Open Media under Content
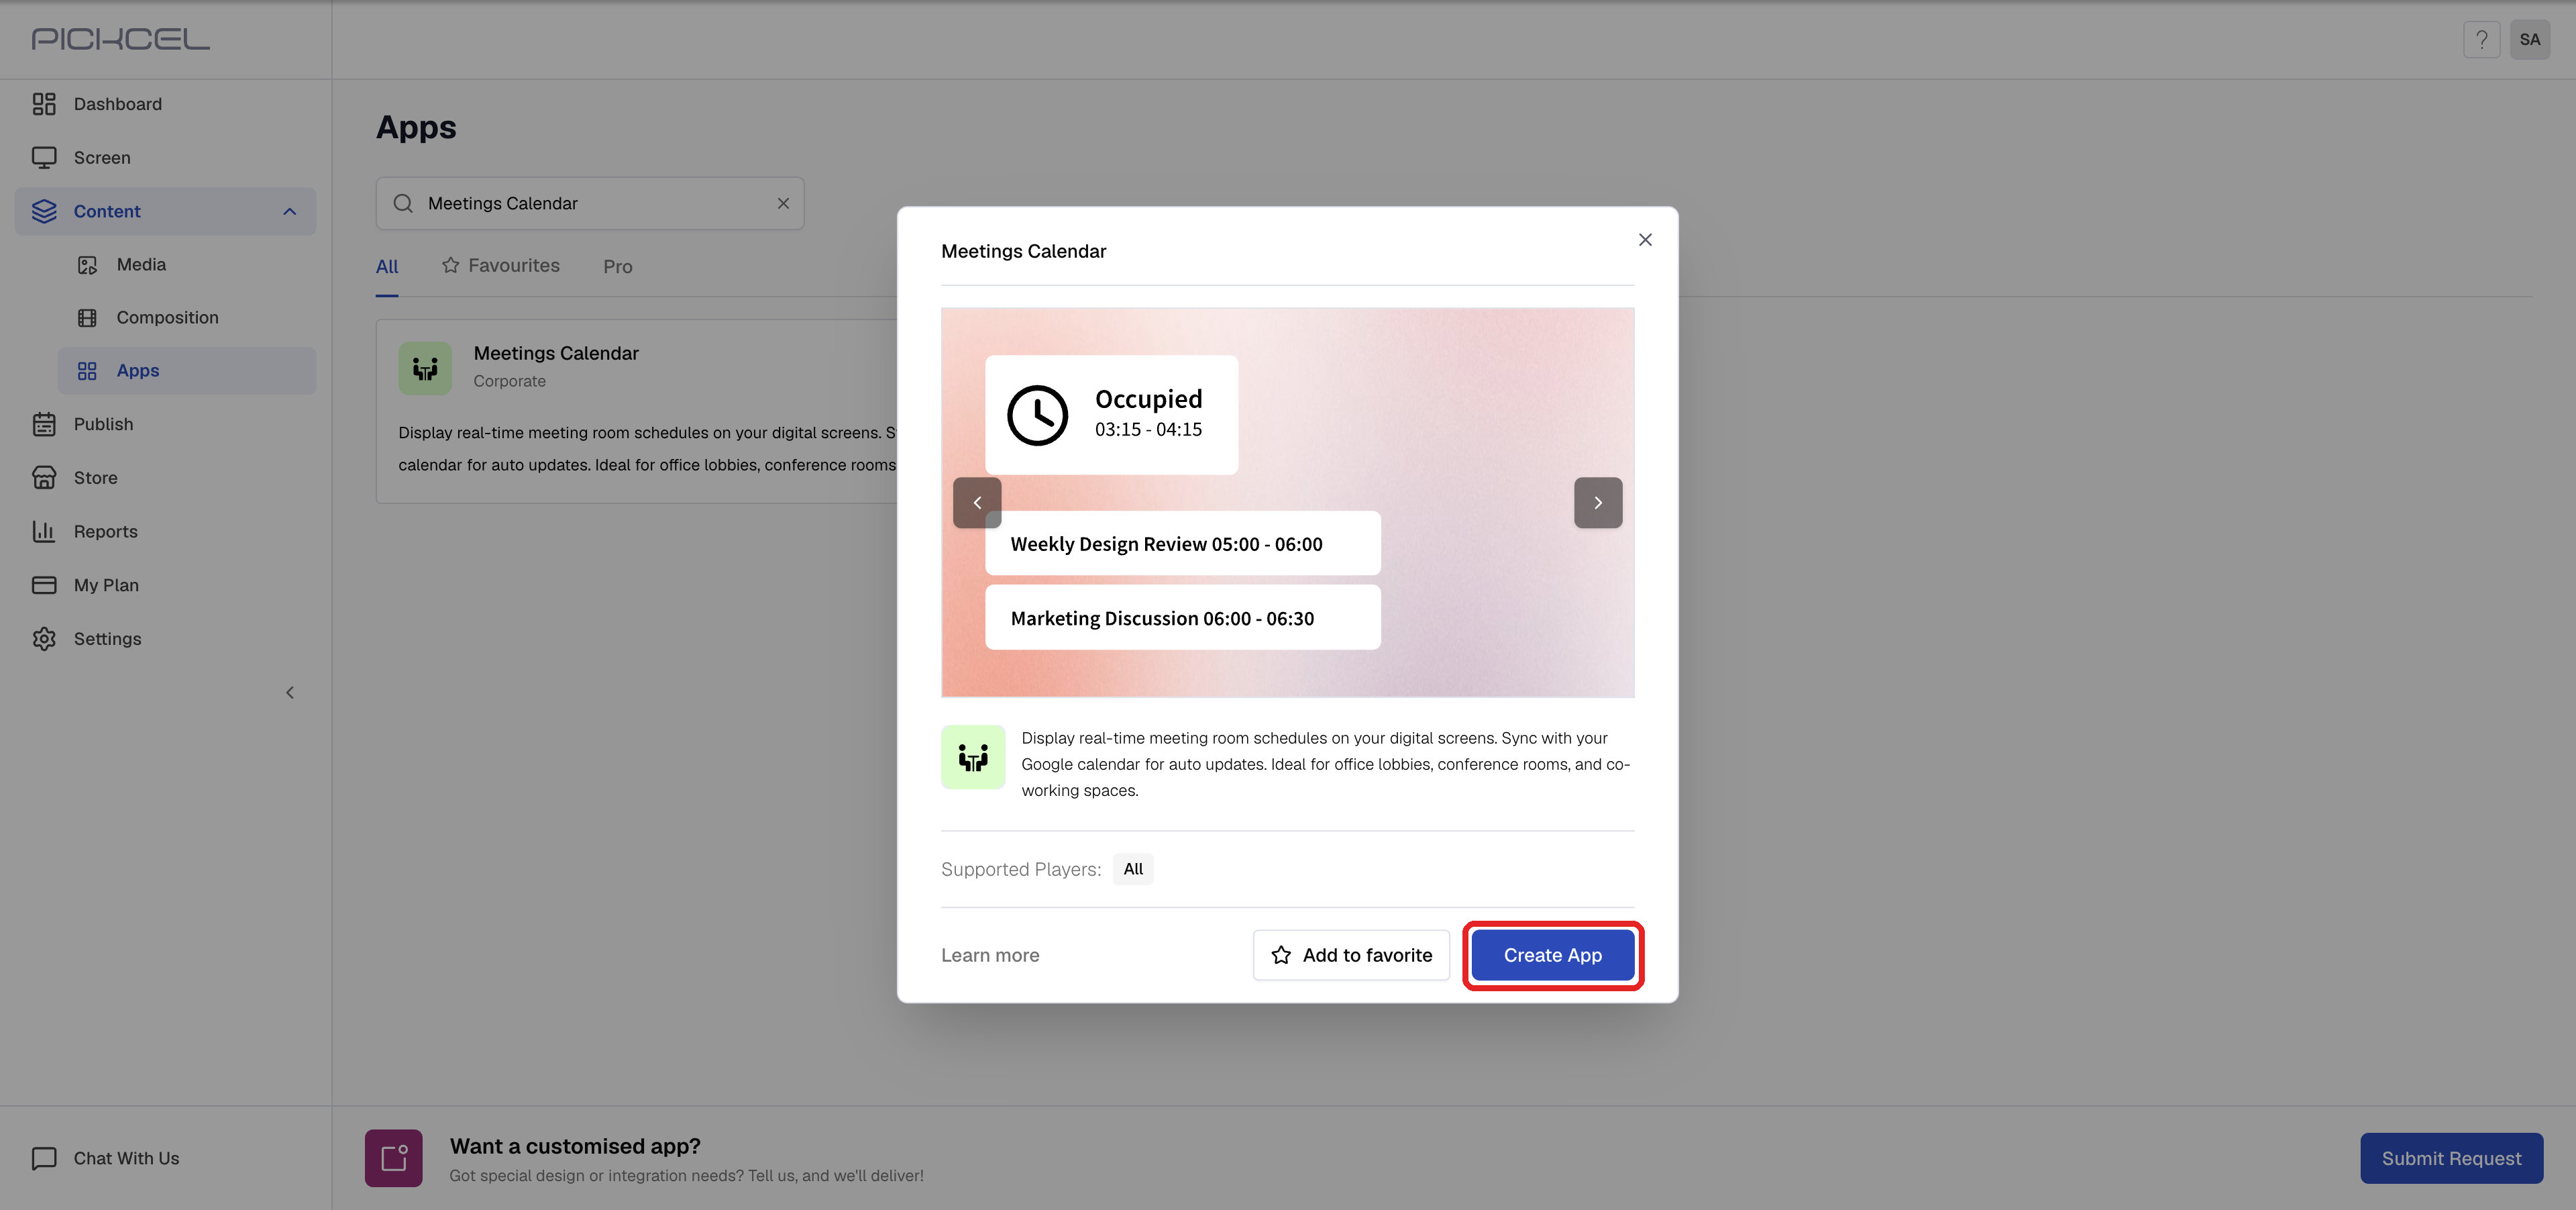 187,264
